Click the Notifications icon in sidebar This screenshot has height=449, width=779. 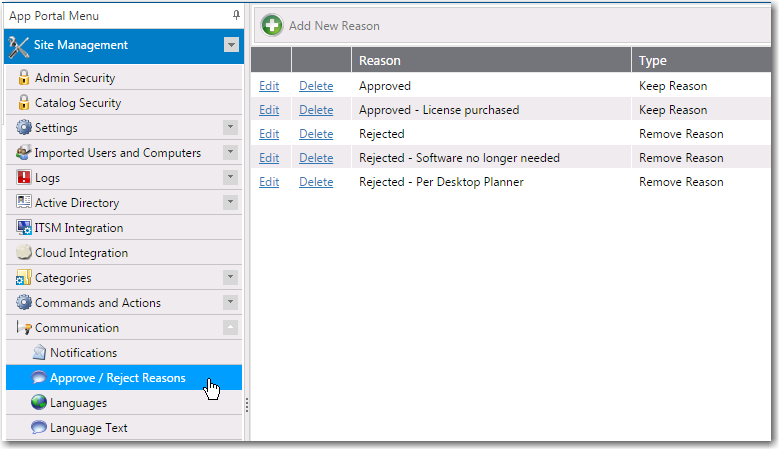coord(39,353)
